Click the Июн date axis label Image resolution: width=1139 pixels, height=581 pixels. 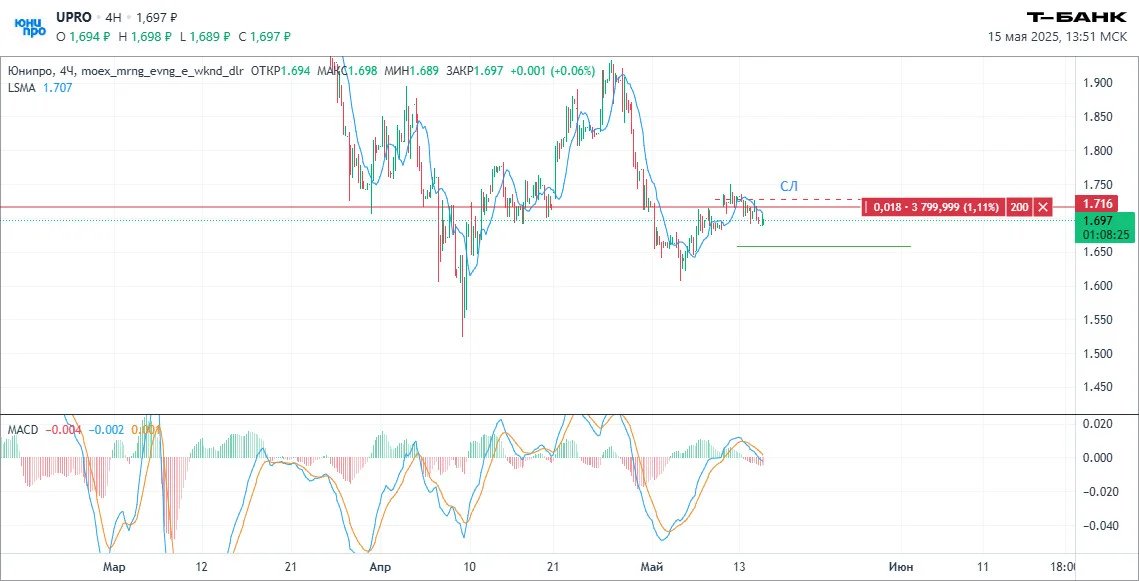pyautogui.click(x=903, y=567)
